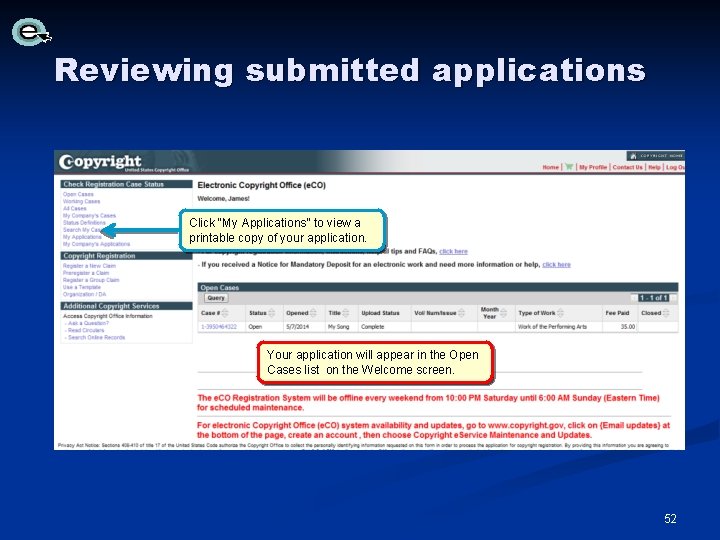Open Contact Us in top navigation
The width and height of the screenshot is (720, 540).
(627, 167)
